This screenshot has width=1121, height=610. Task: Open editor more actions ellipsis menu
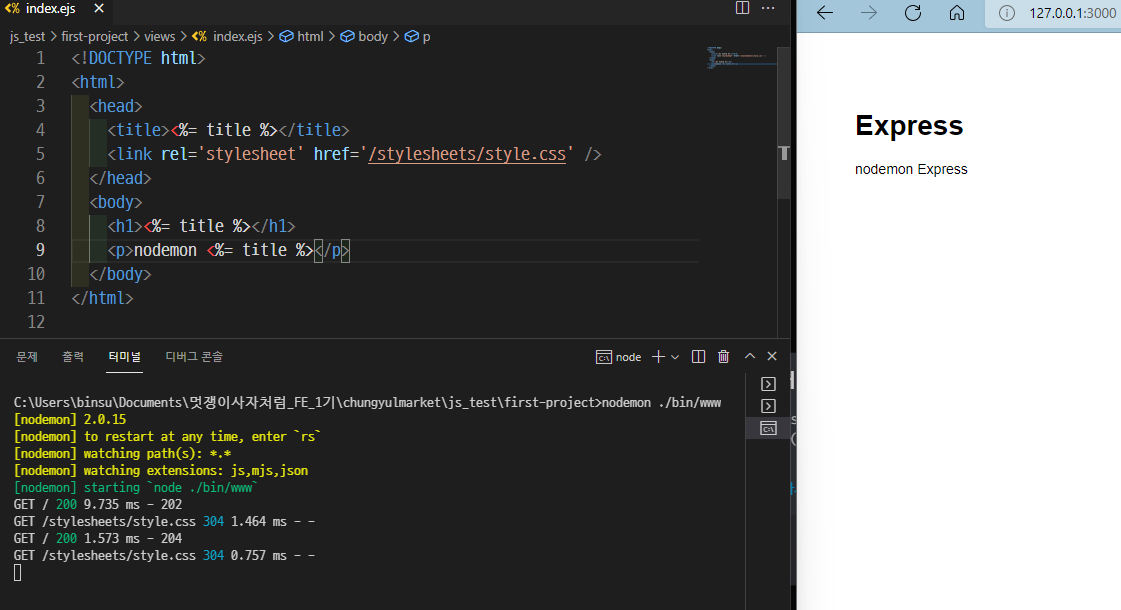point(768,8)
